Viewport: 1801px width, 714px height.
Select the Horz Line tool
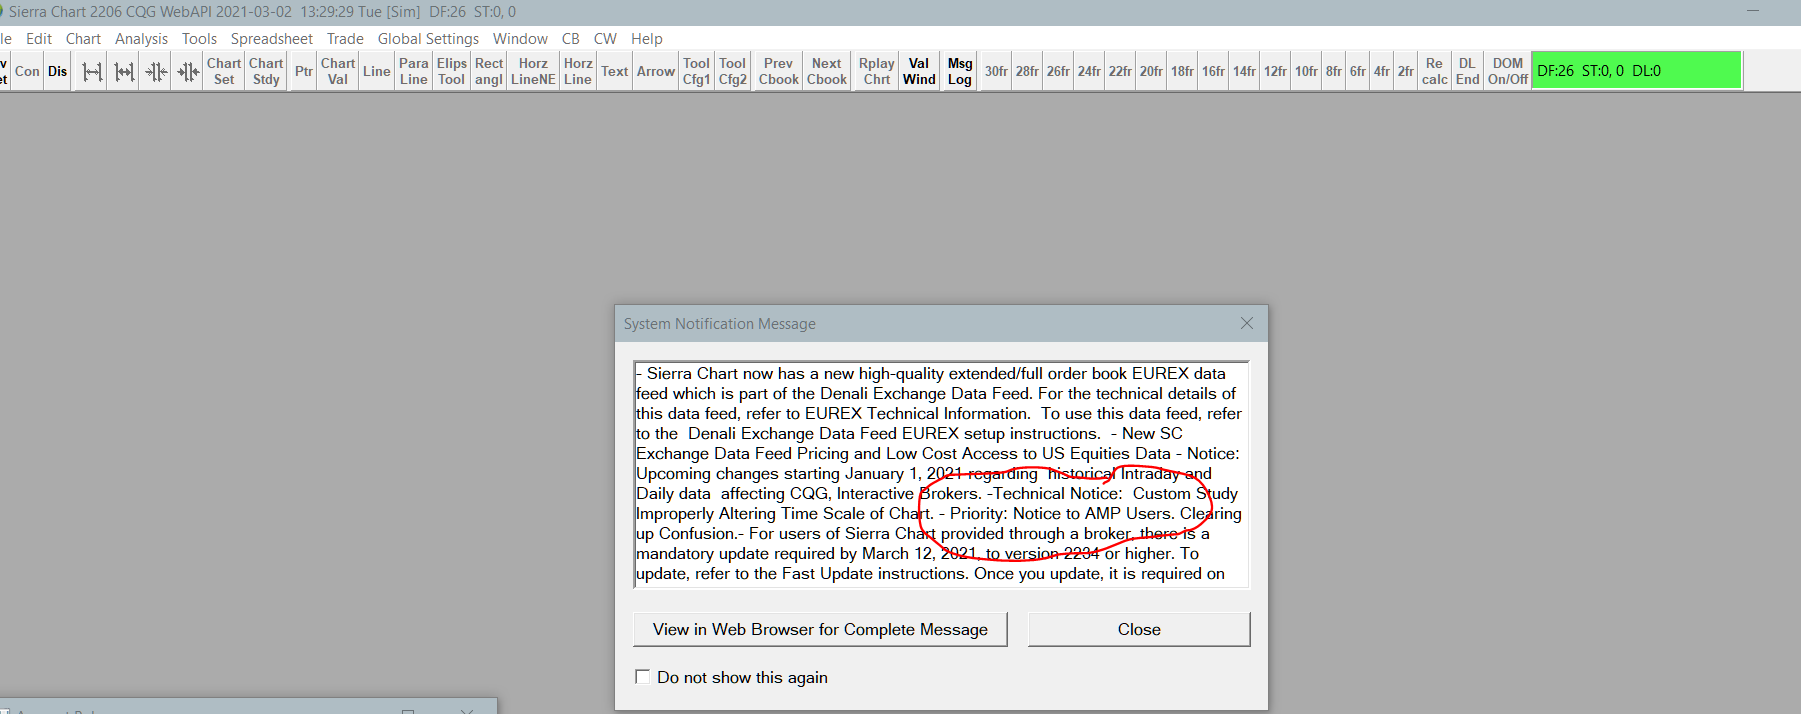(578, 71)
